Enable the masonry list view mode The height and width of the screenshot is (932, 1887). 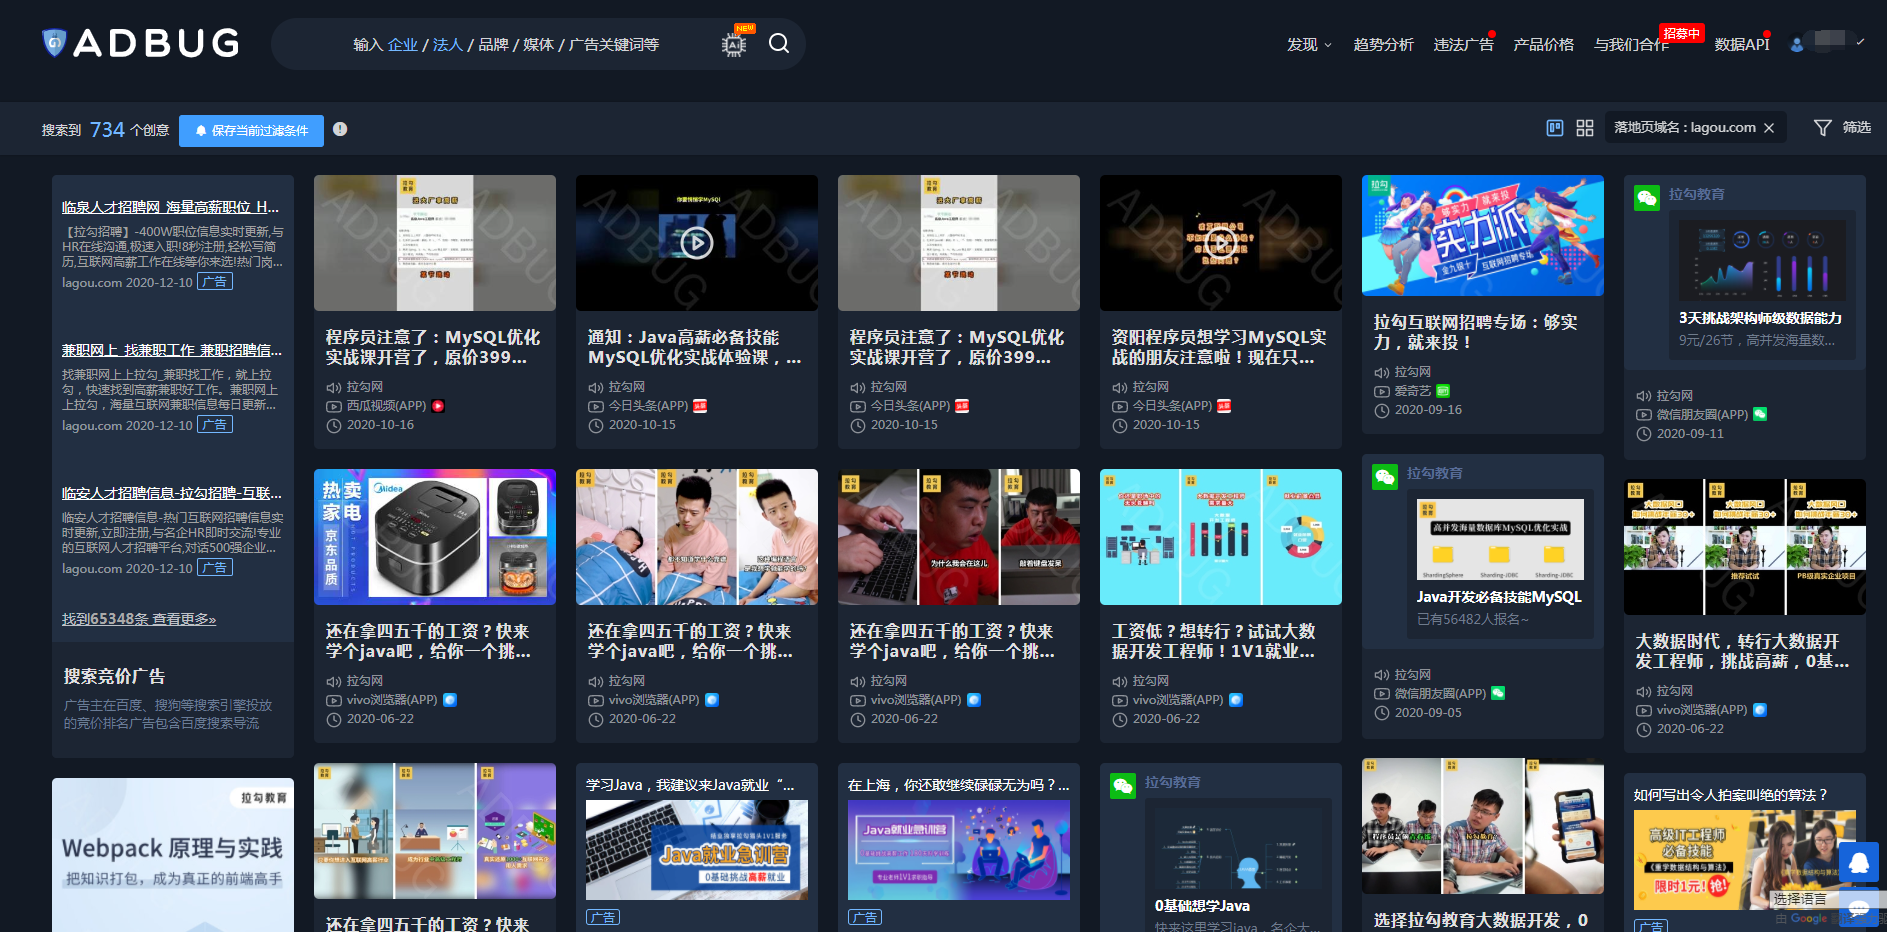[1554, 128]
